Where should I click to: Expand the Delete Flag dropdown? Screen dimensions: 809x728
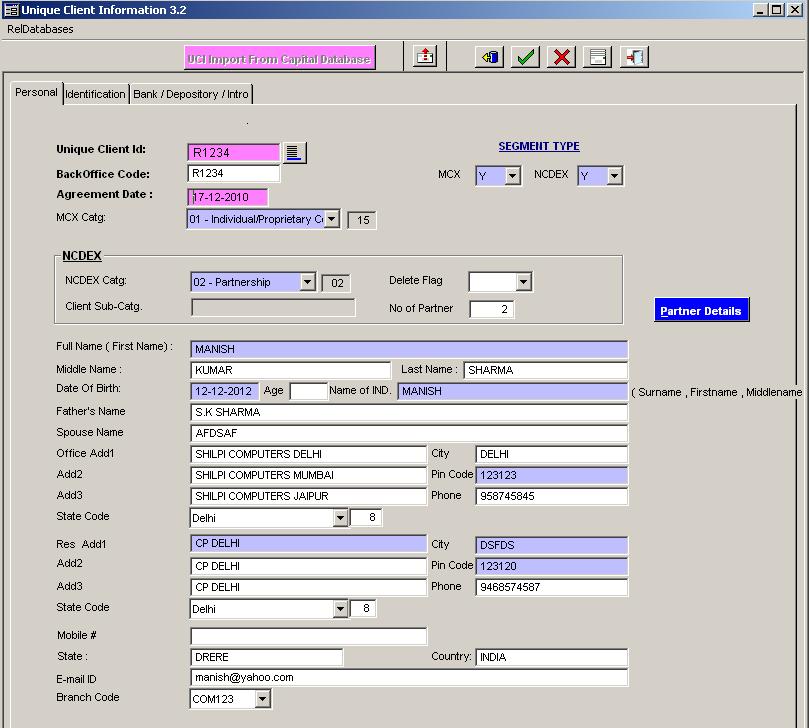523,283
